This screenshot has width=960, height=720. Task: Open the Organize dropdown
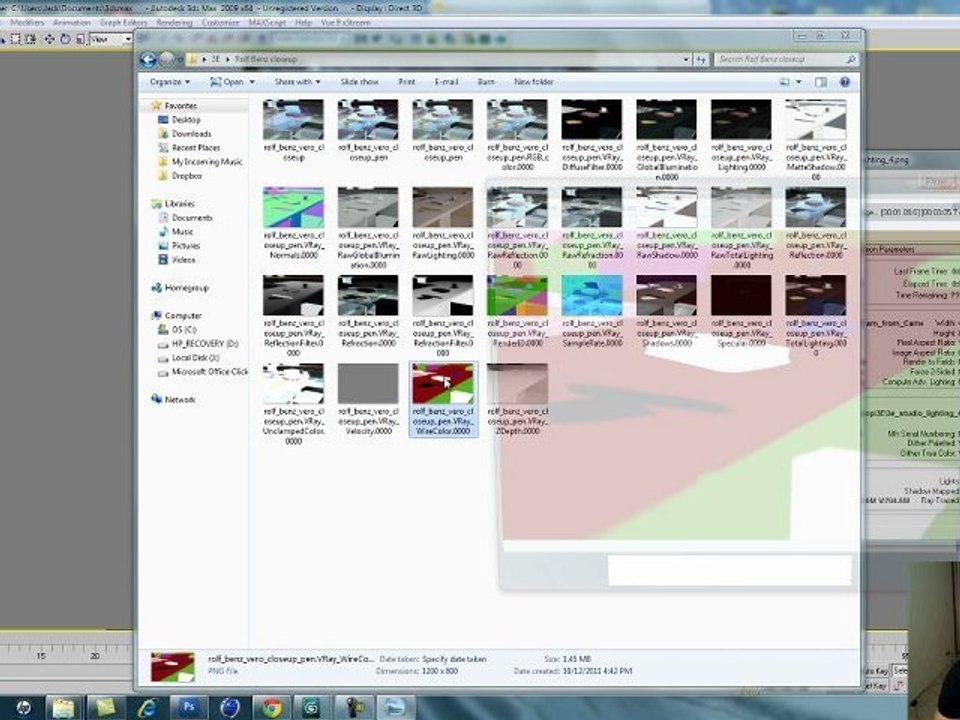click(170, 81)
